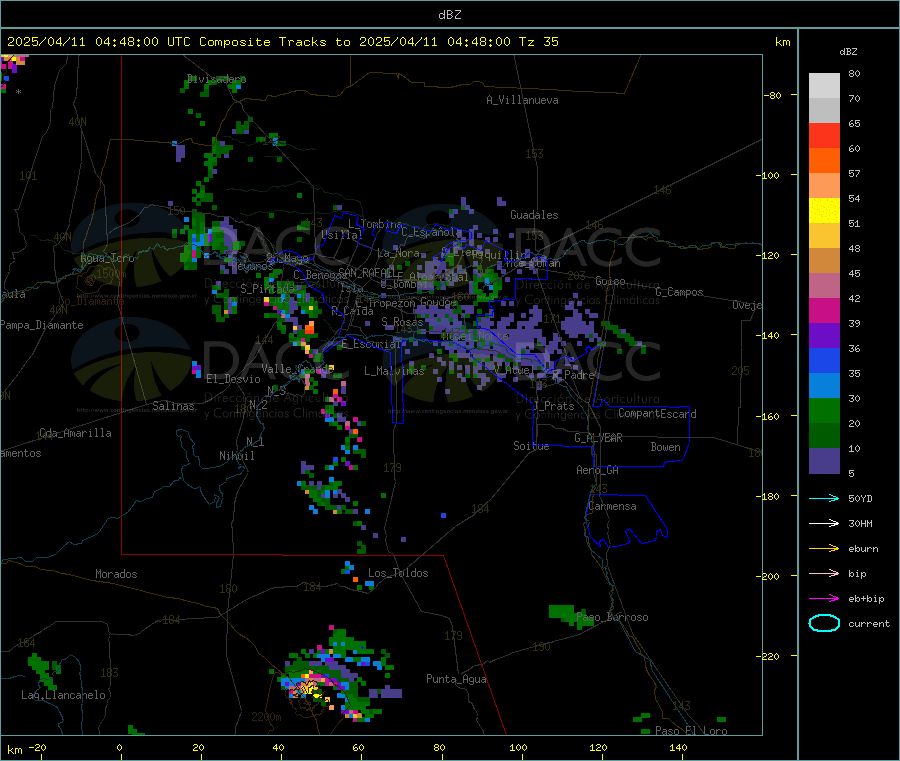Click the Lag.Llancanelo label
The height and width of the screenshot is (761, 900).
coord(63,695)
